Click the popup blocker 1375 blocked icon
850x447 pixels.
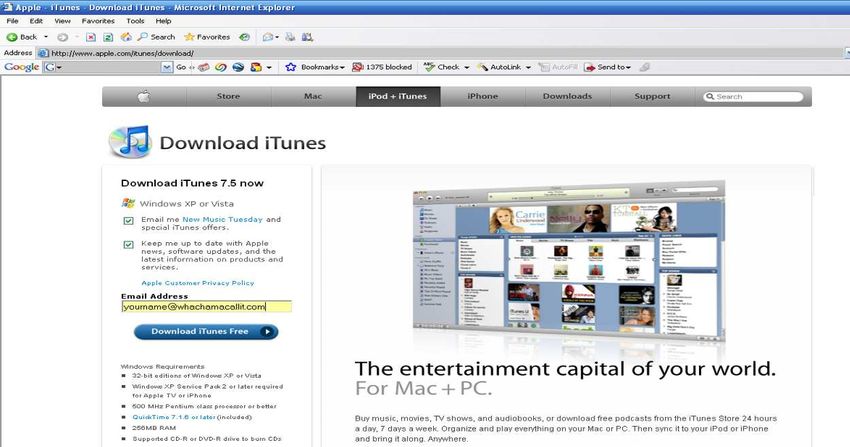358,67
